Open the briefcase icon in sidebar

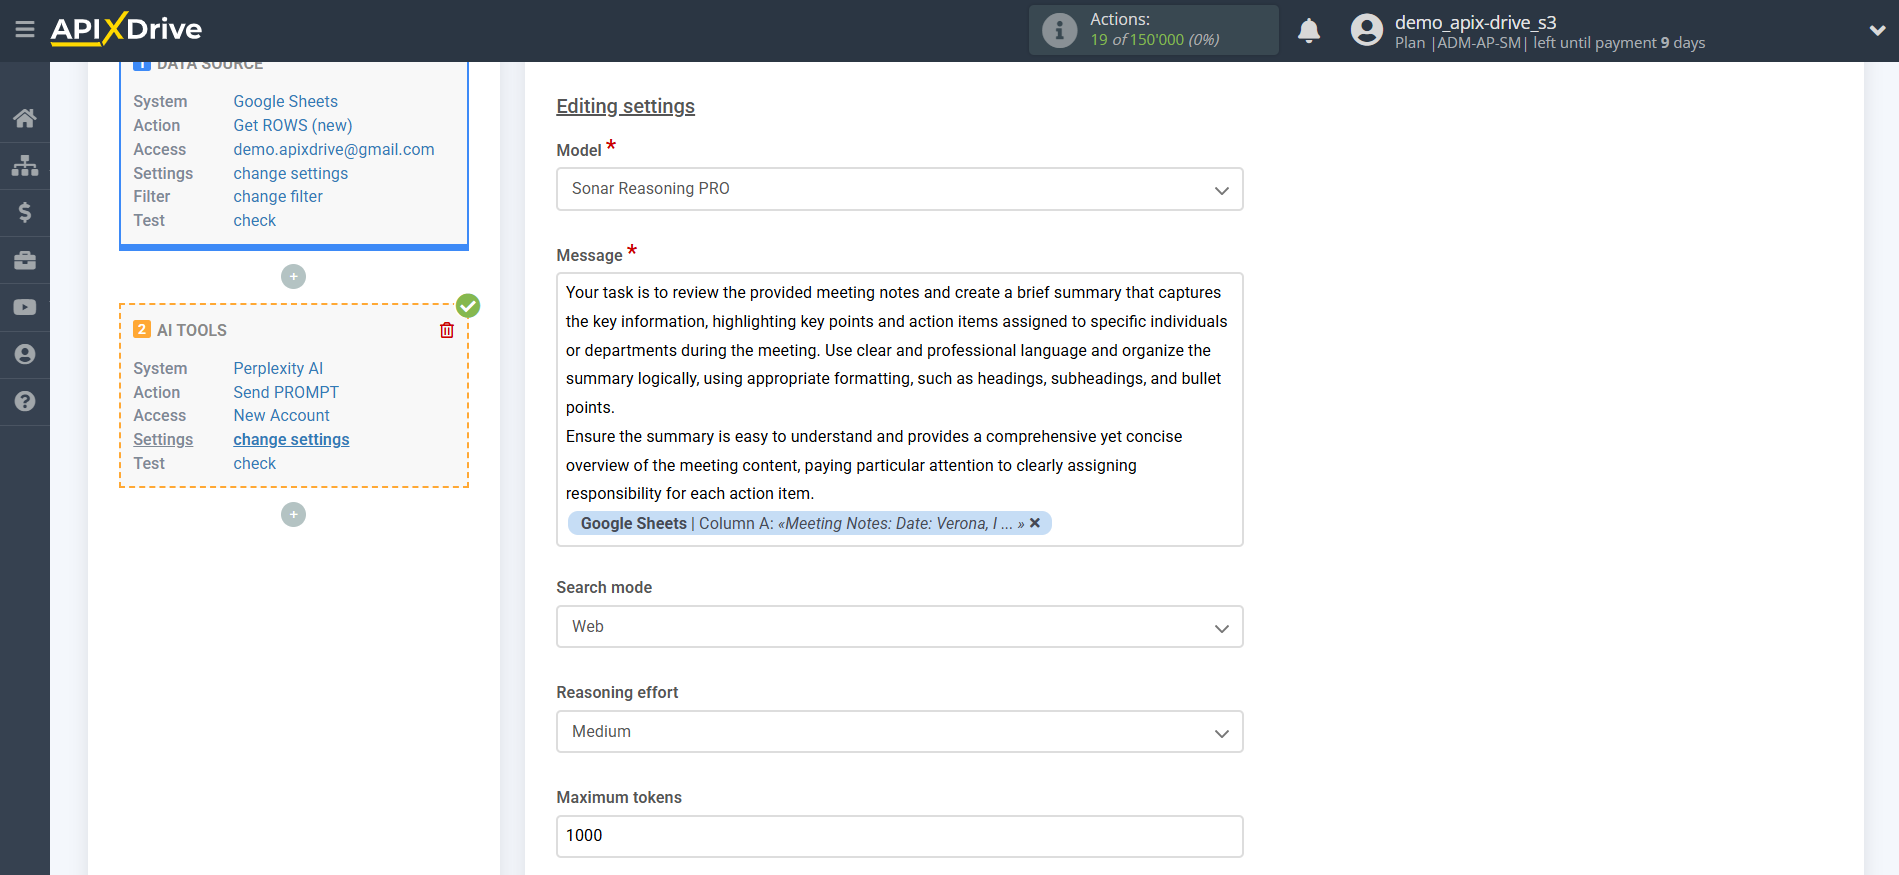point(25,260)
